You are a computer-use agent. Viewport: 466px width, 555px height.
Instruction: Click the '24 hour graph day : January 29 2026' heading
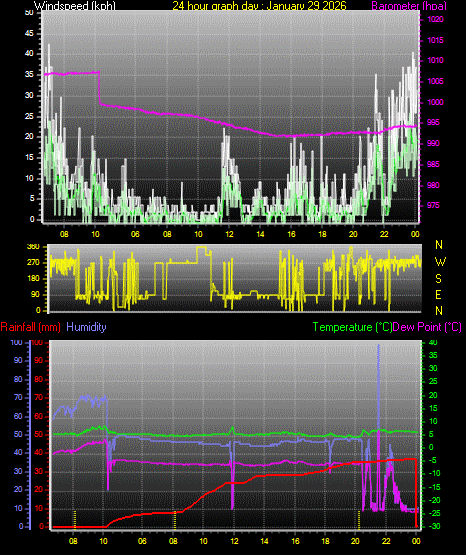click(x=259, y=6)
